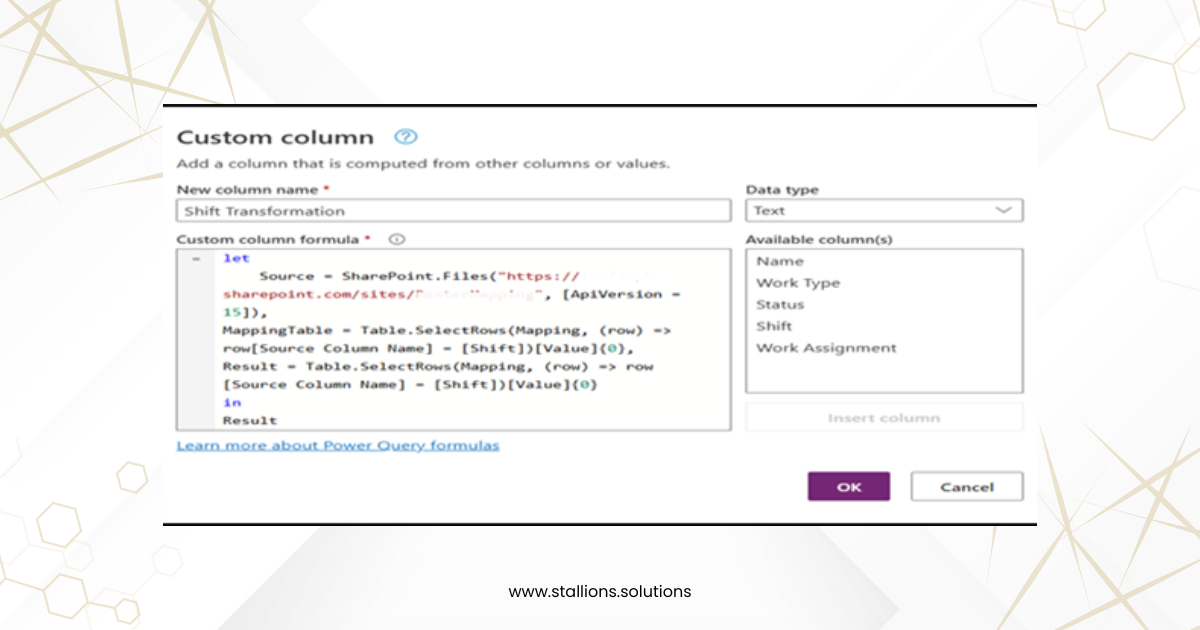Viewport: 1200px width, 630px height.
Task: Dismiss the dialog with Cancel
Action: [965, 486]
